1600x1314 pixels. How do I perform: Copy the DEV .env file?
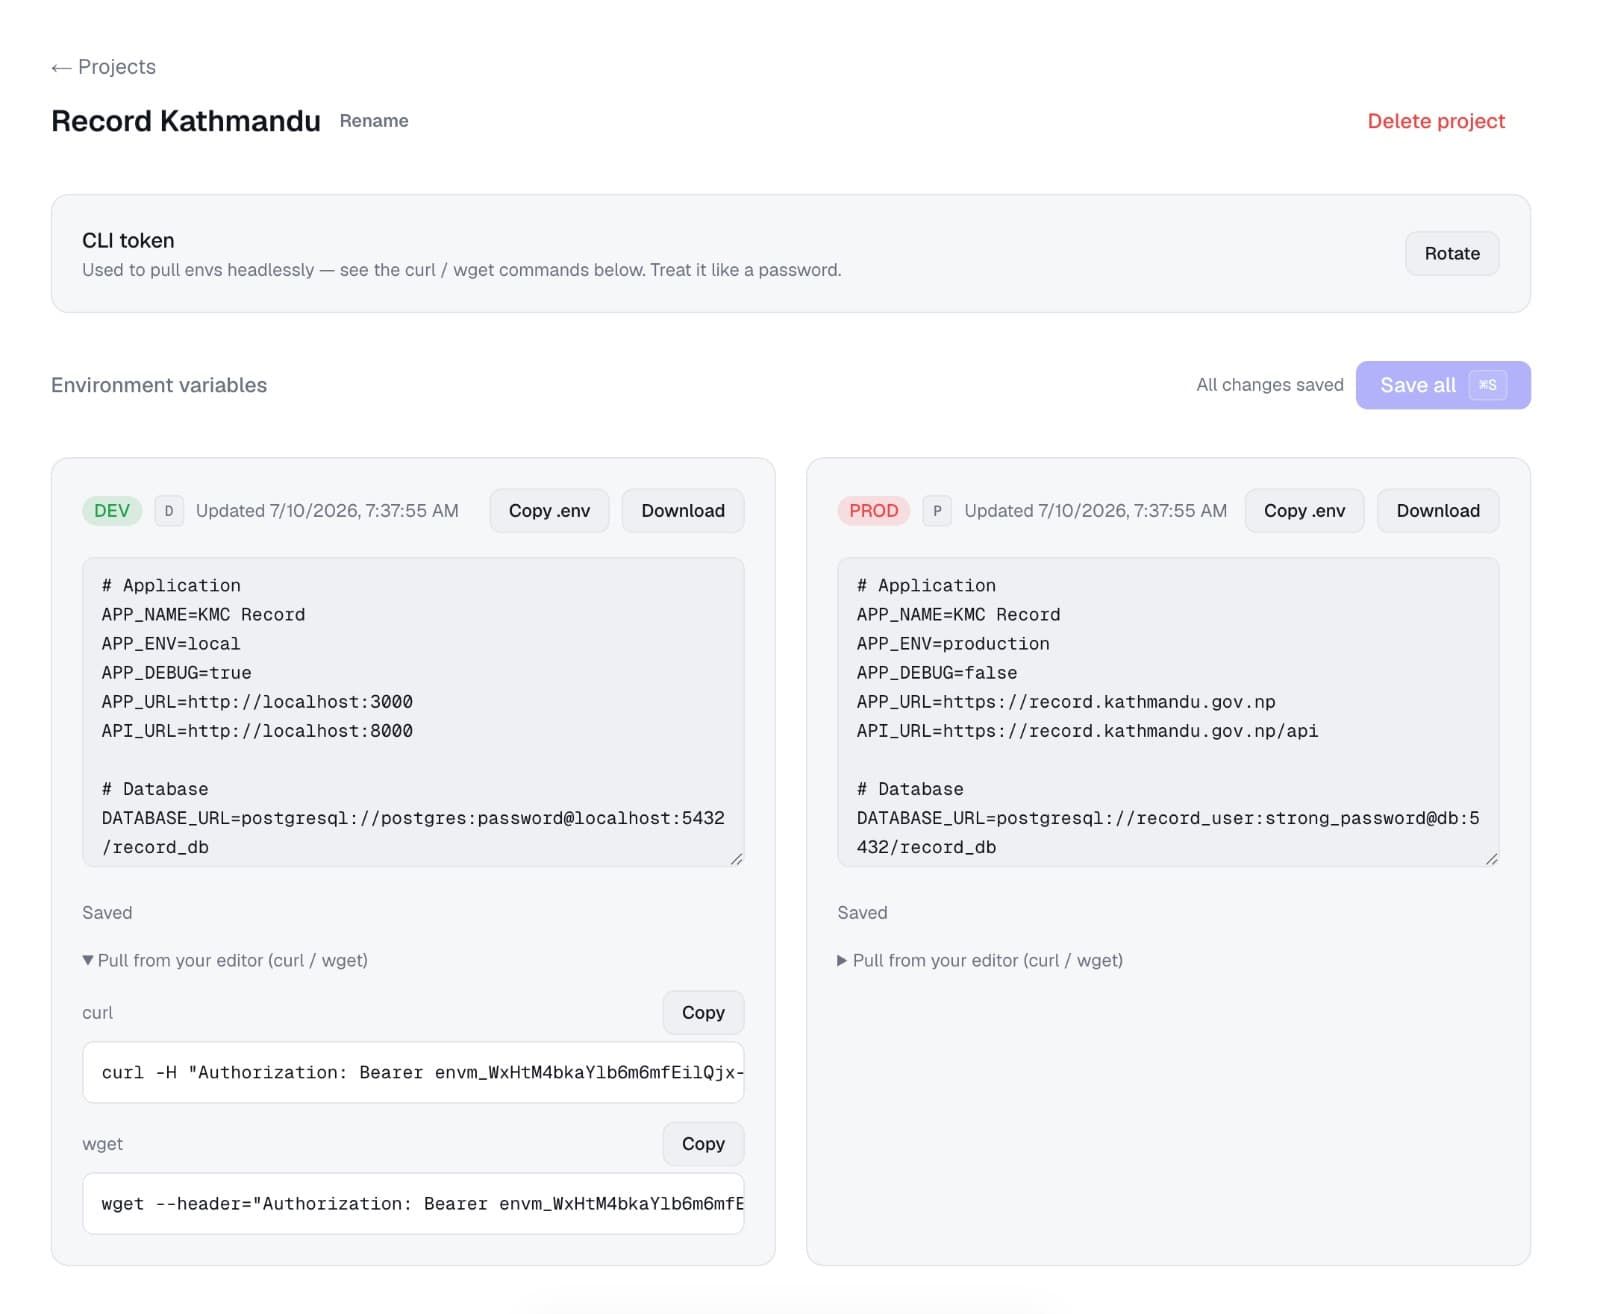coord(549,511)
